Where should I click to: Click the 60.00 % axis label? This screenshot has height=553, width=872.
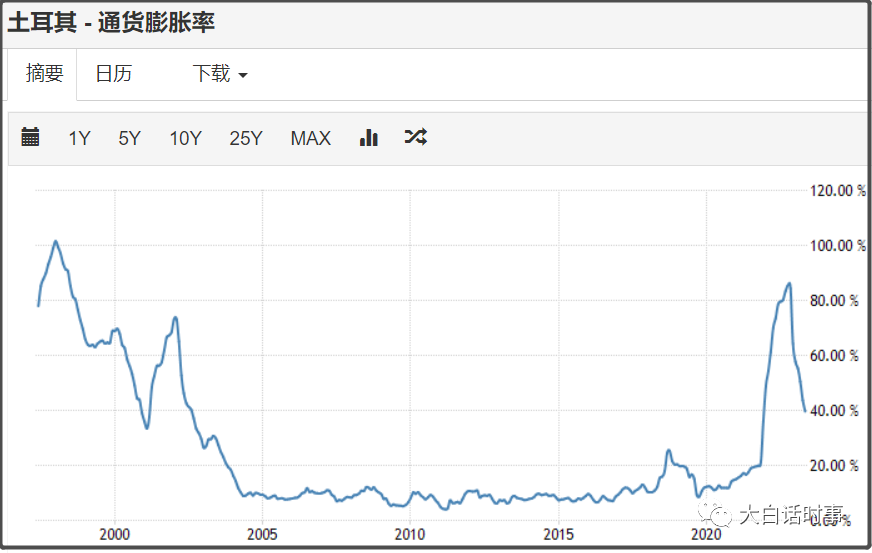pos(834,356)
